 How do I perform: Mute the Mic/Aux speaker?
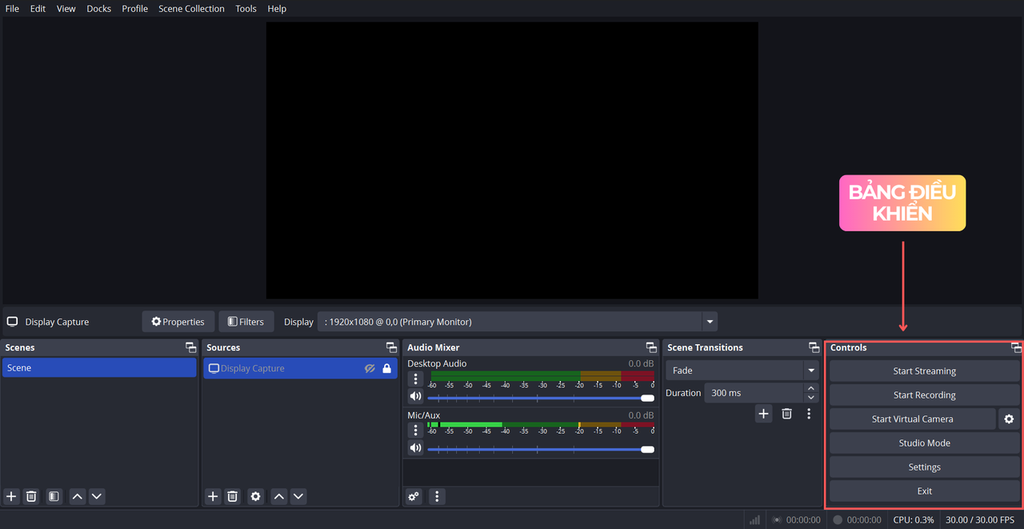pos(415,447)
